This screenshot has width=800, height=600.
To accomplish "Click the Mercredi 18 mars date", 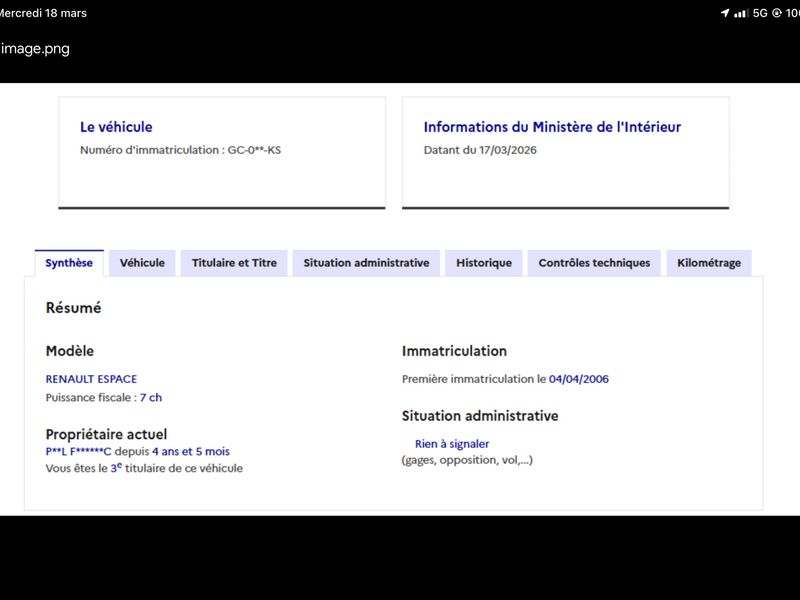I will tap(43, 13).
